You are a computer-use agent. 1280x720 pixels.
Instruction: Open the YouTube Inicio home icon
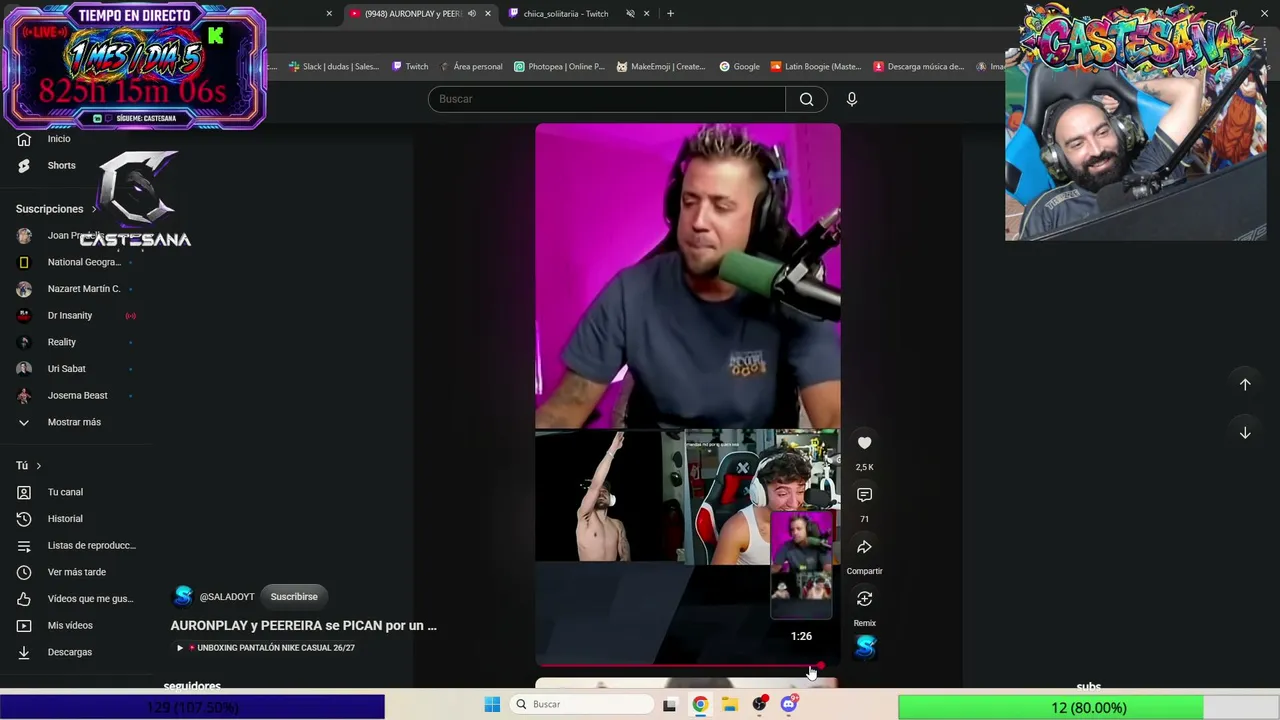tap(24, 139)
